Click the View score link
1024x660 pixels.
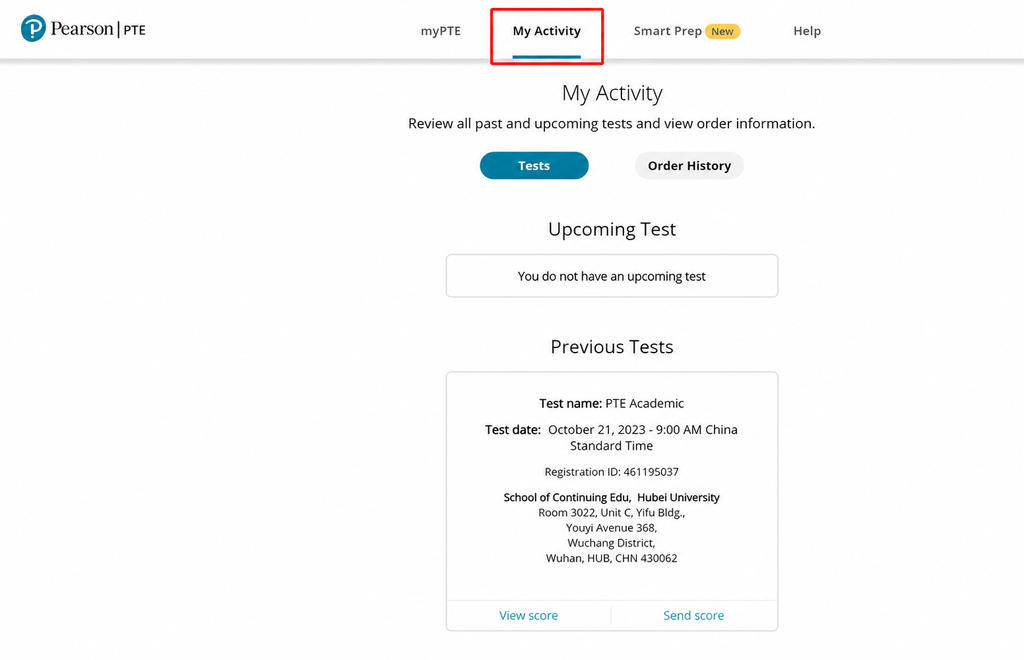pyautogui.click(x=528, y=616)
